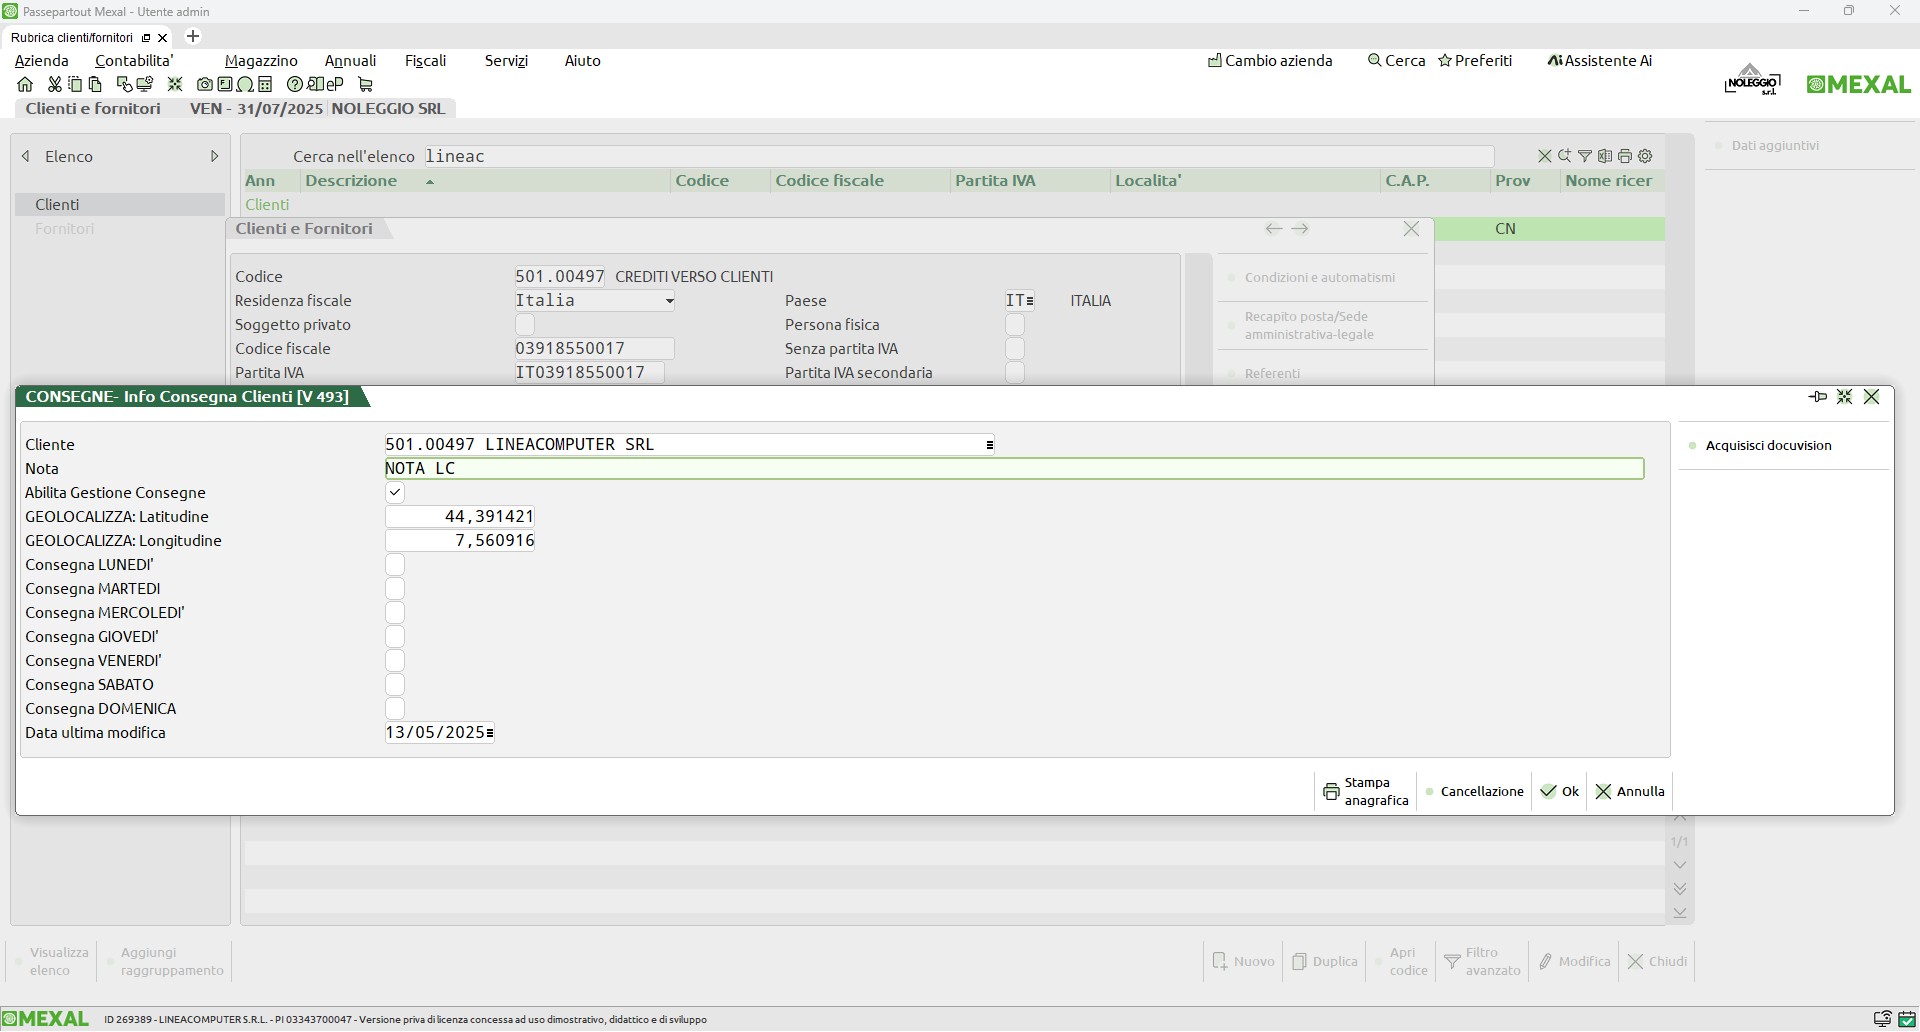Image resolution: width=1920 pixels, height=1032 pixels.
Task: Open the Data ultima modifica date picker
Action: (490, 733)
